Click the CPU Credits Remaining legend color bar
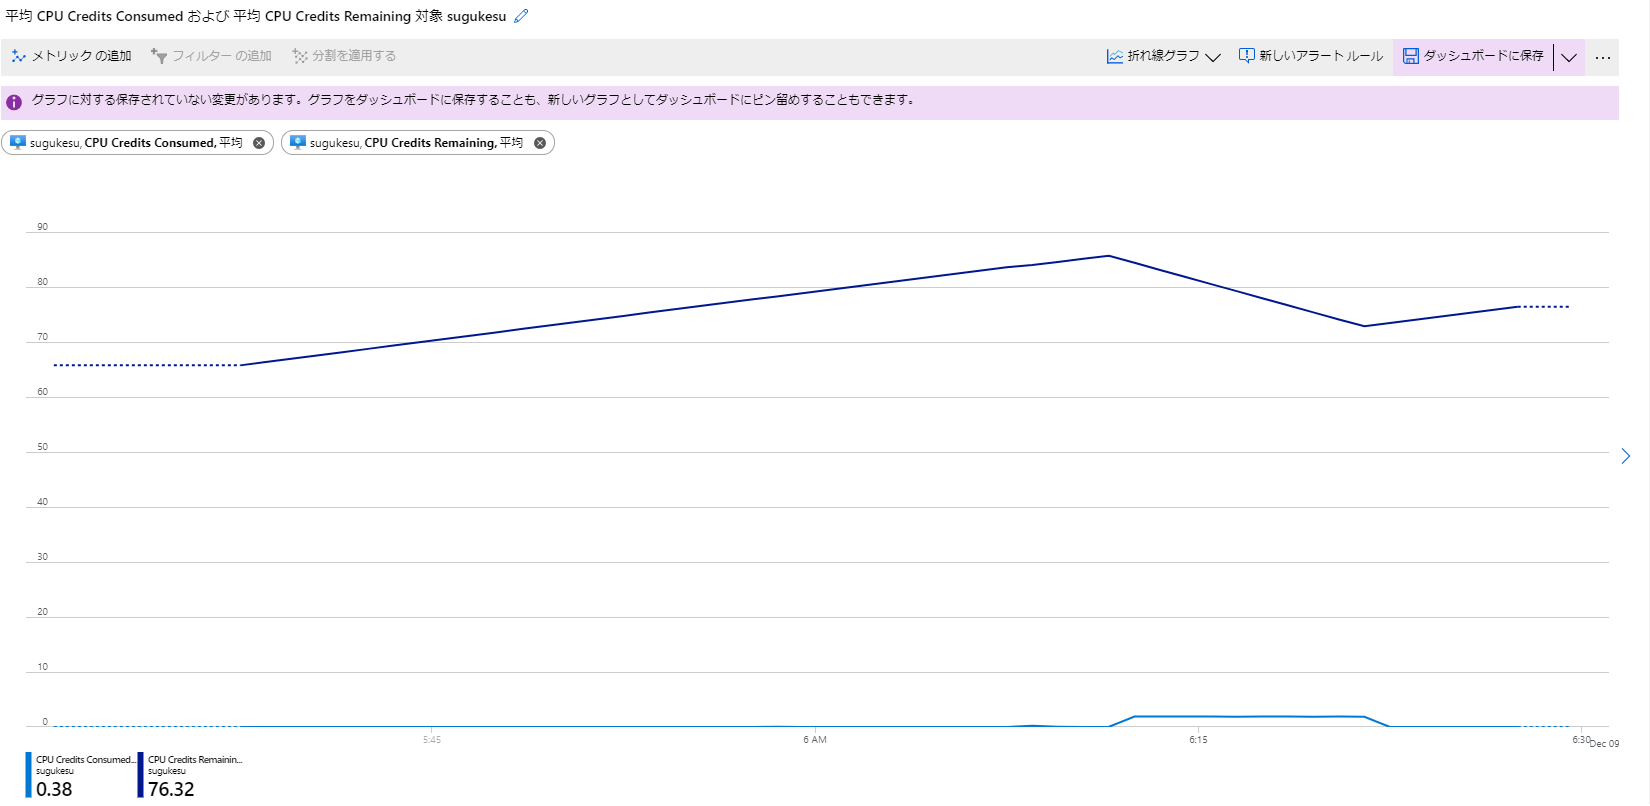1650x806 pixels. pos(141,774)
